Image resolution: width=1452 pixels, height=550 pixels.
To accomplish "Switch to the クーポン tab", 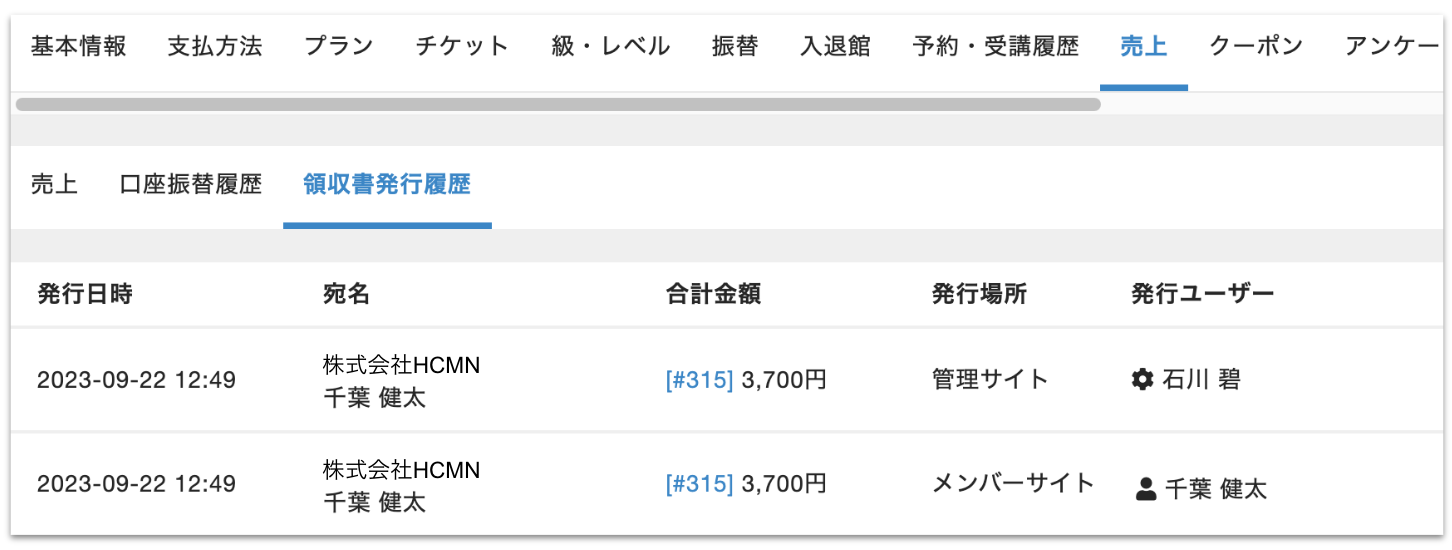I will click(1256, 46).
